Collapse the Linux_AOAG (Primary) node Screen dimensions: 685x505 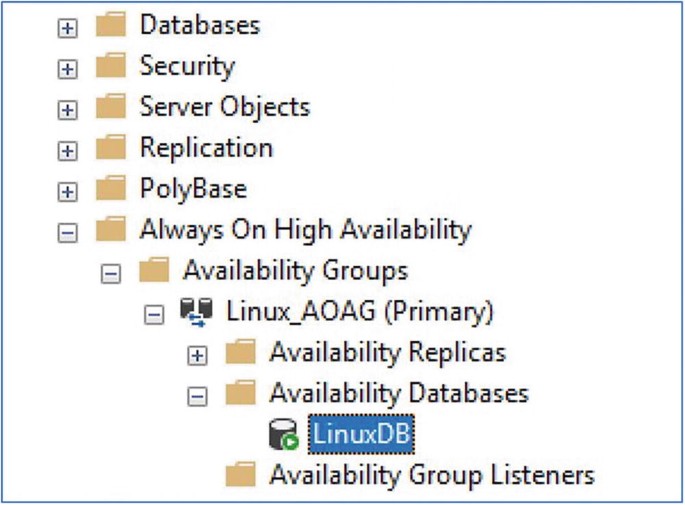[154, 315]
